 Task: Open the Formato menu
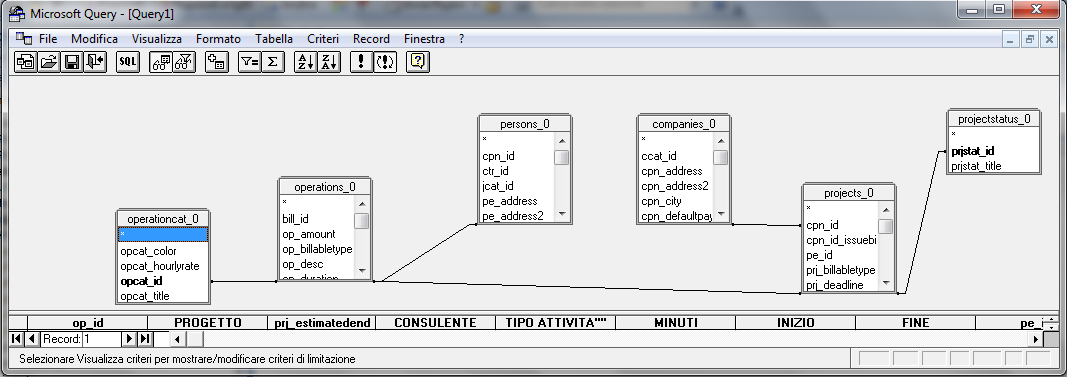pos(218,39)
